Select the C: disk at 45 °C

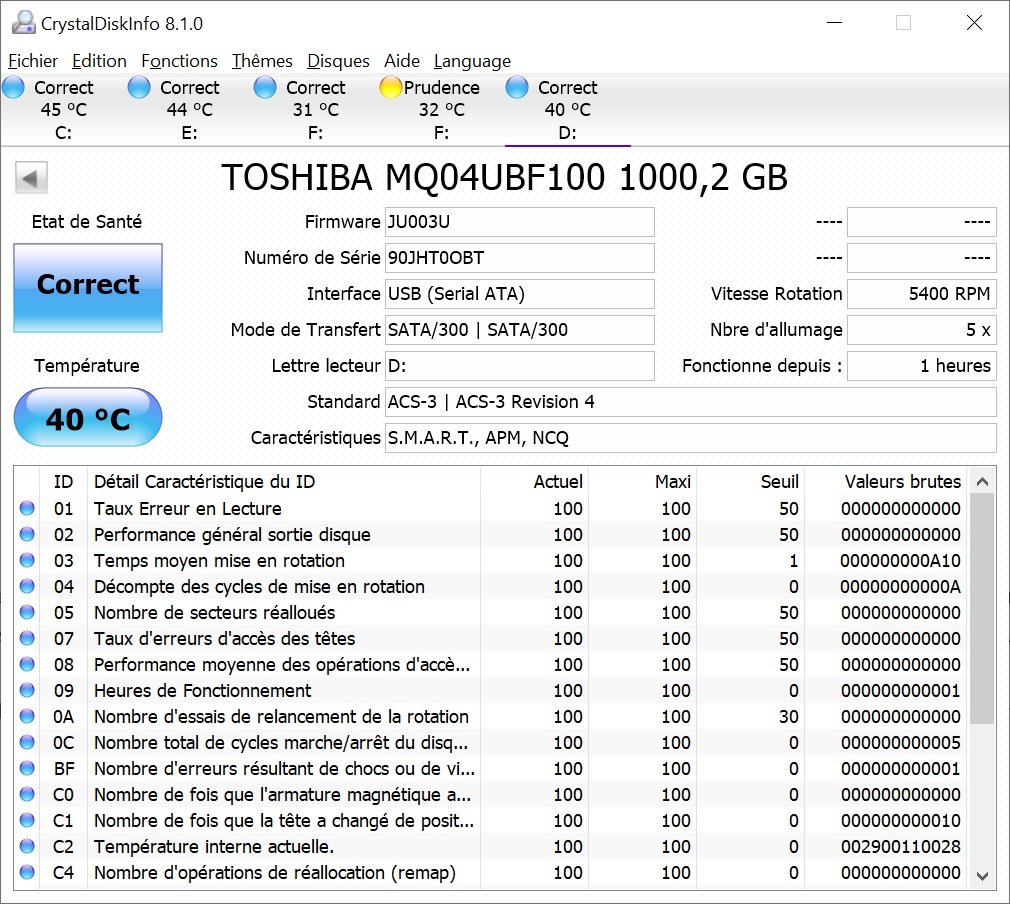pyautogui.click(x=63, y=110)
